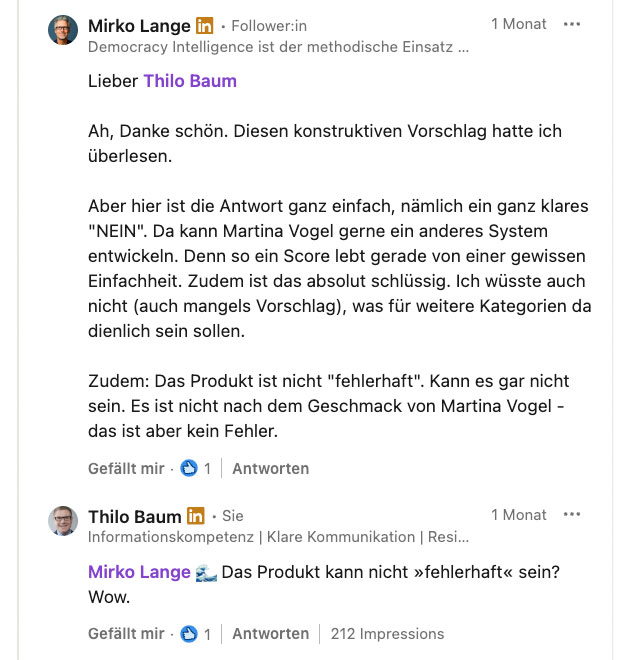The width and height of the screenshot is (631, 660).
Task: Like Thilo Baum's reply with Gefällt mir
Action: point(125,633)
